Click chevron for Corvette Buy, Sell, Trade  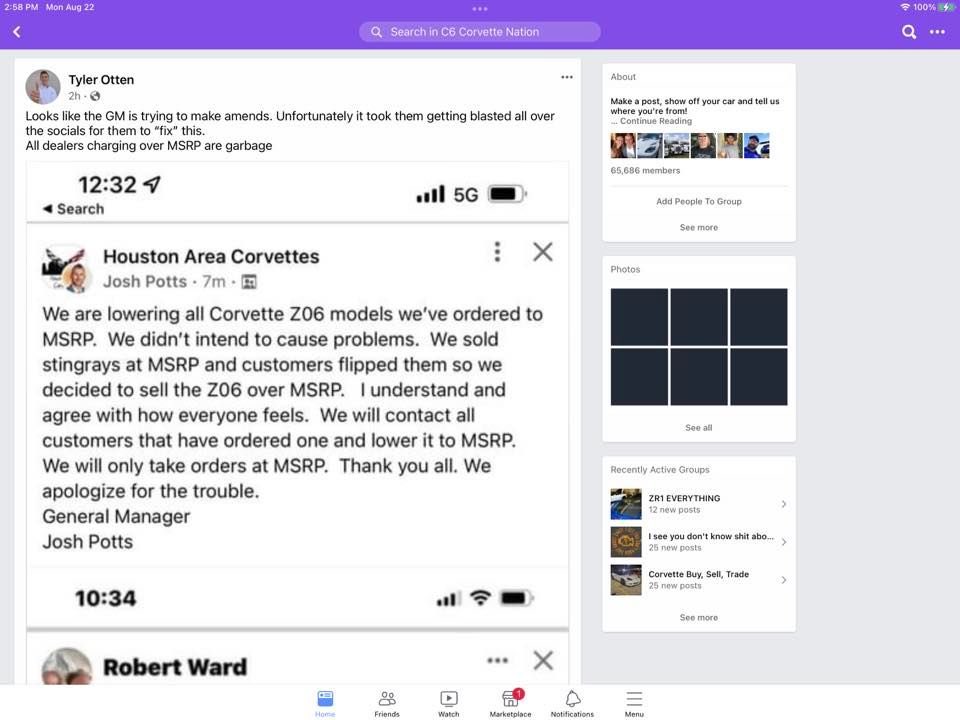tap(784, 580)
